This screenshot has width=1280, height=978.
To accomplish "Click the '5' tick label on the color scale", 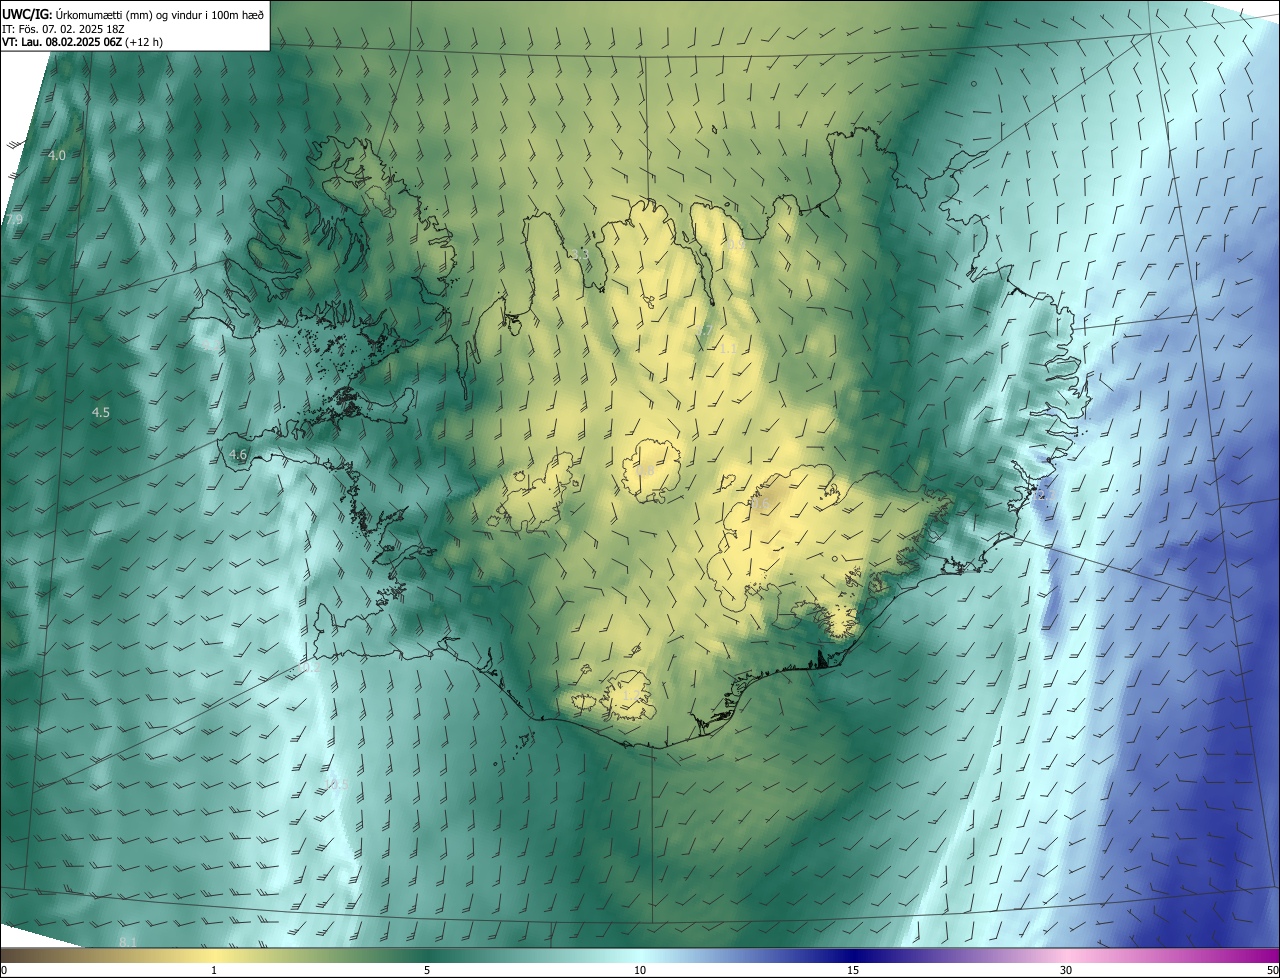I will [427, 970].
